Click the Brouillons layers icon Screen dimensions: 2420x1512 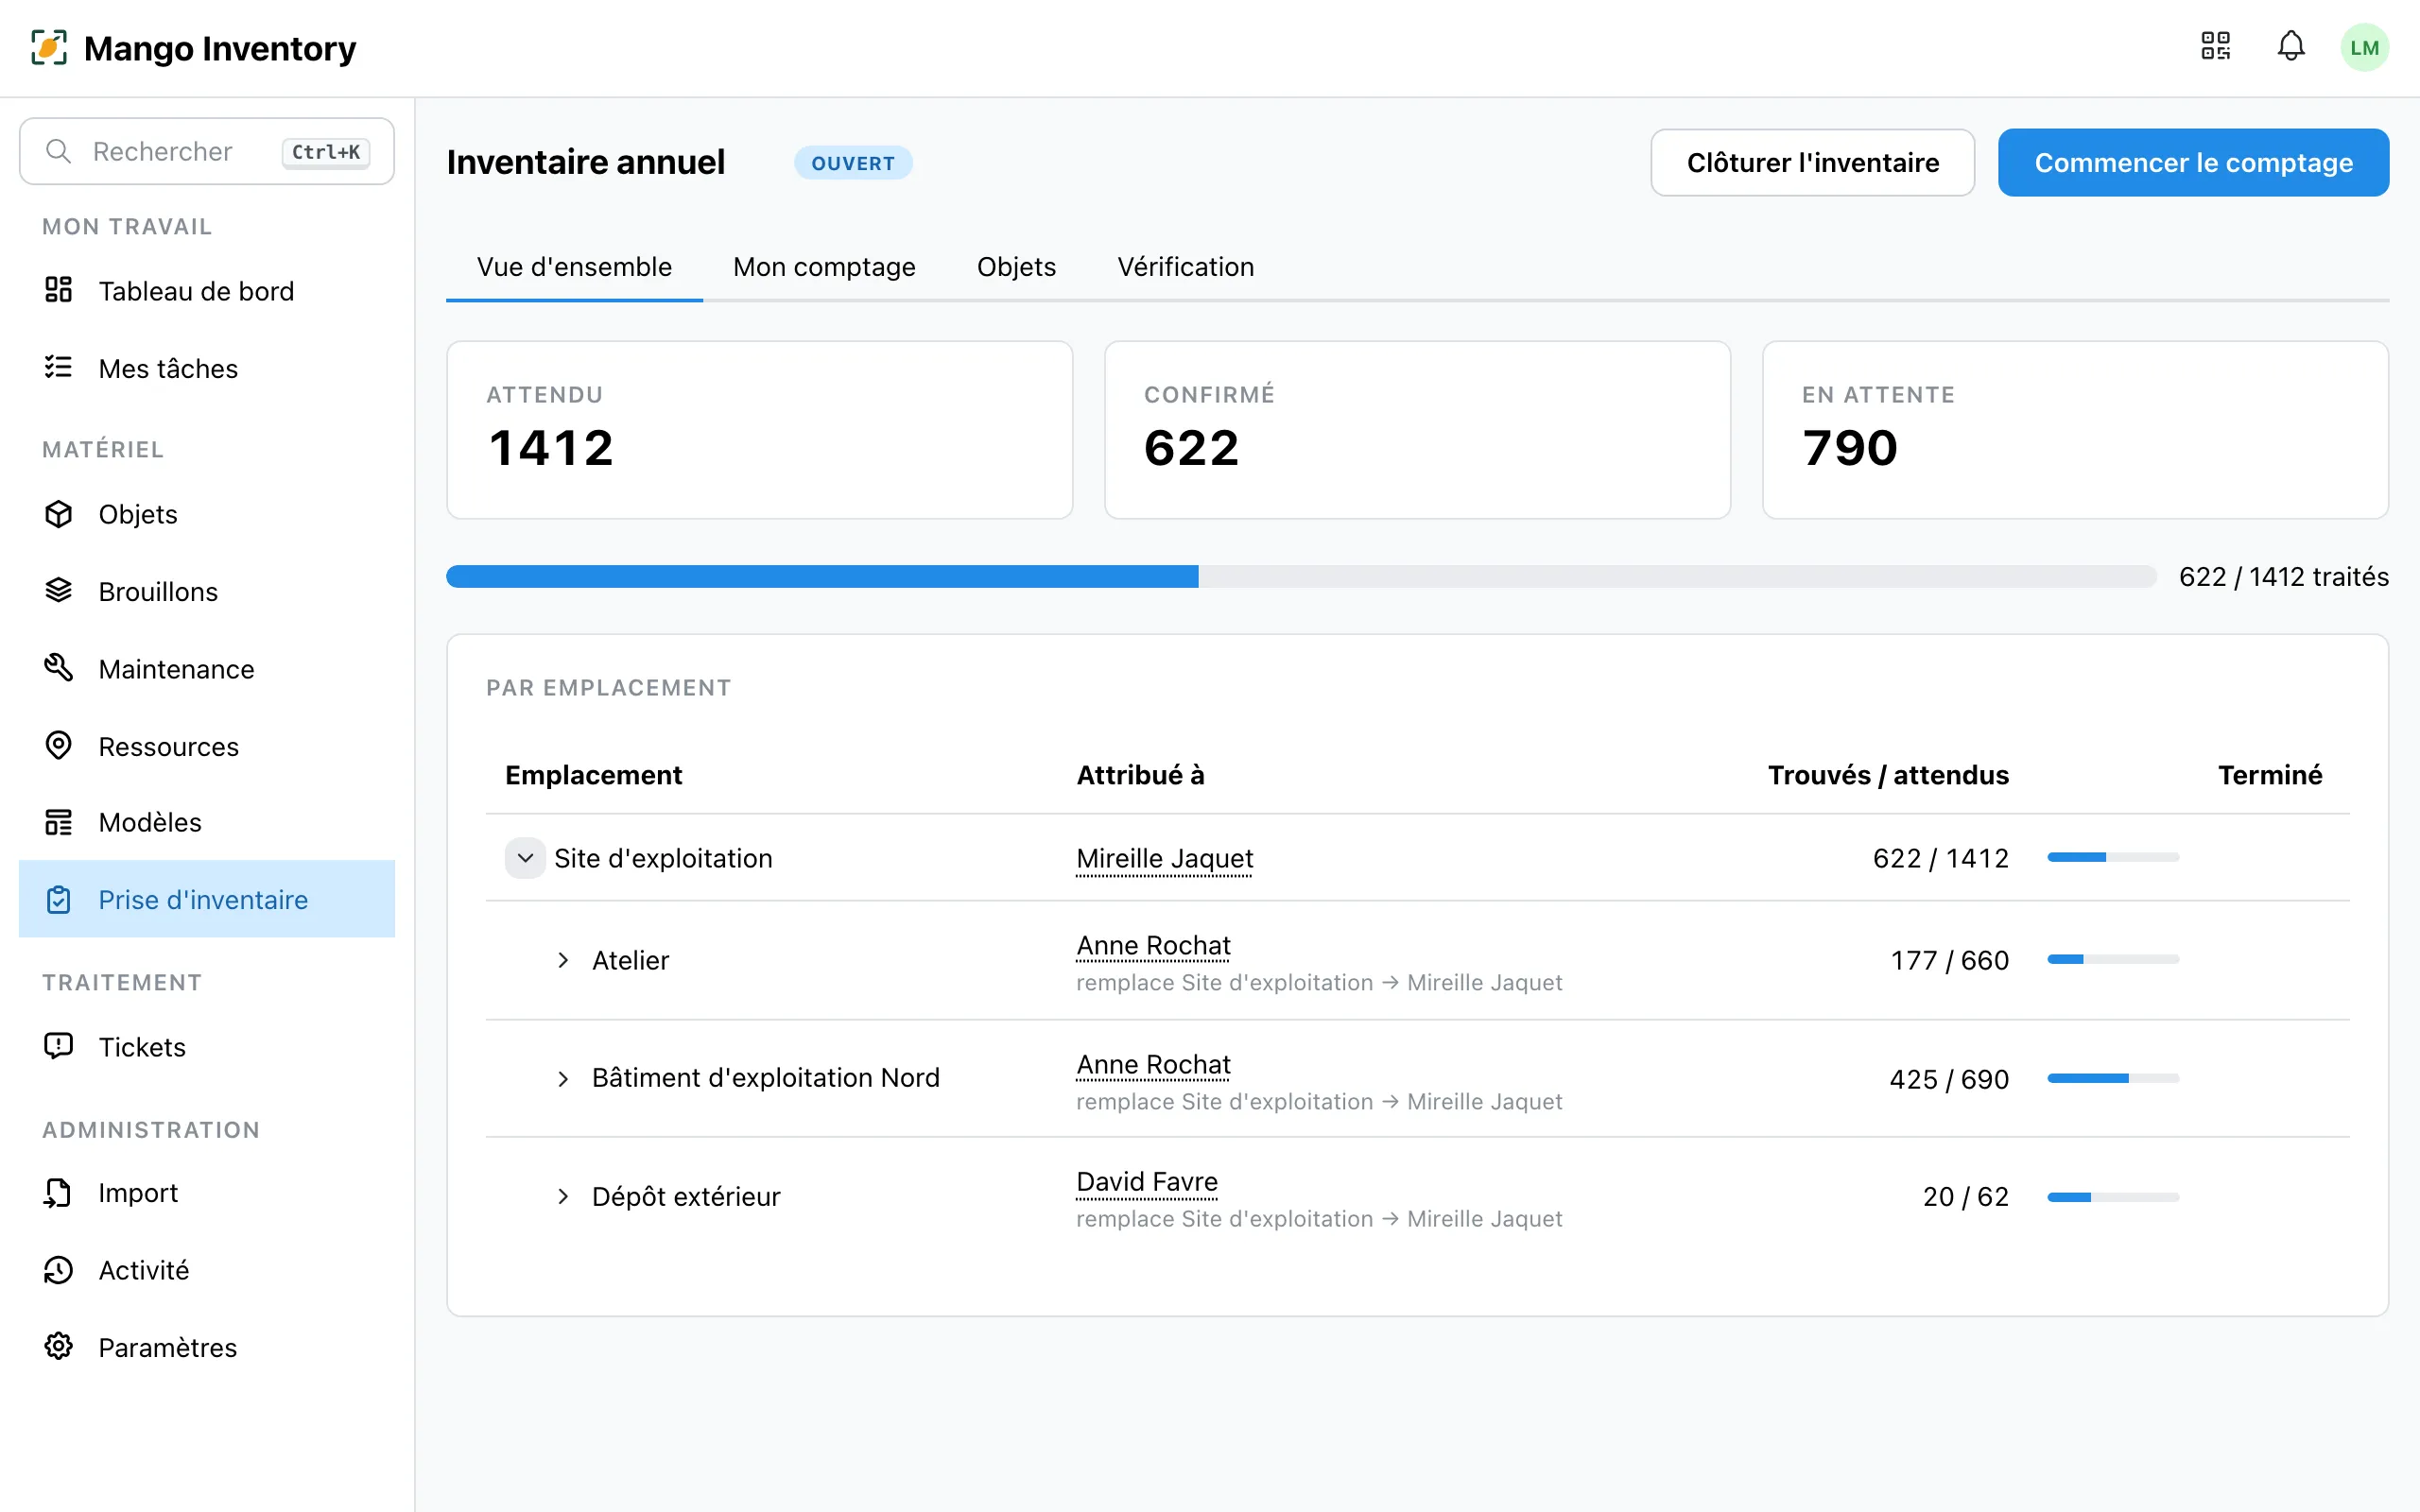coord(59,591)
